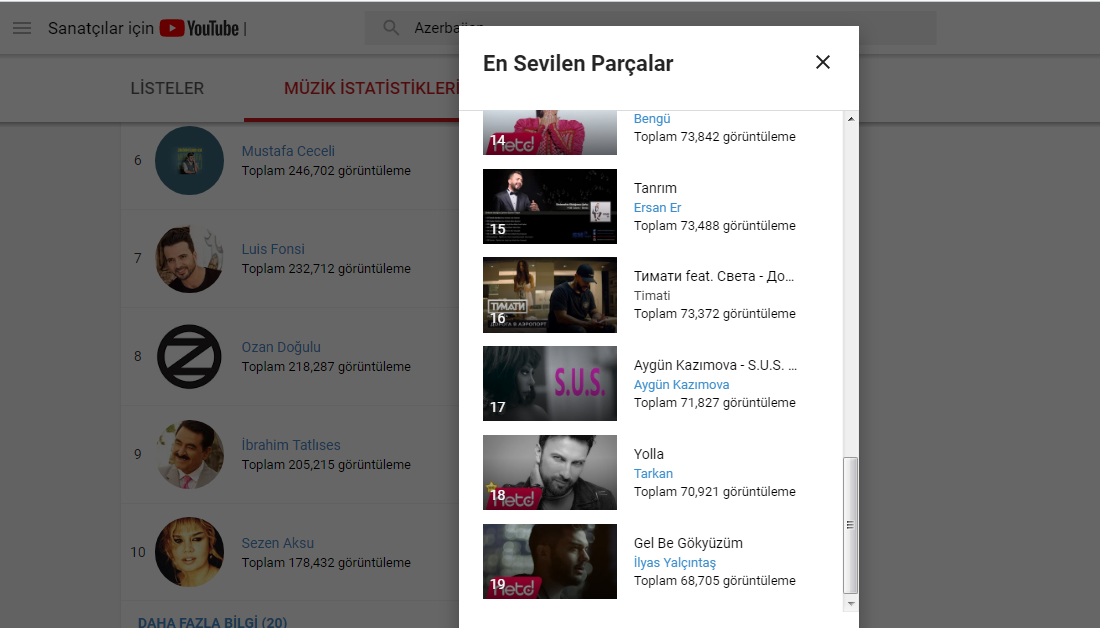Viewport: 1100px width, 628px height.
Task: Click the dialog scrollbar thumb
Action: pyautogui.click(x=850, y=526)
